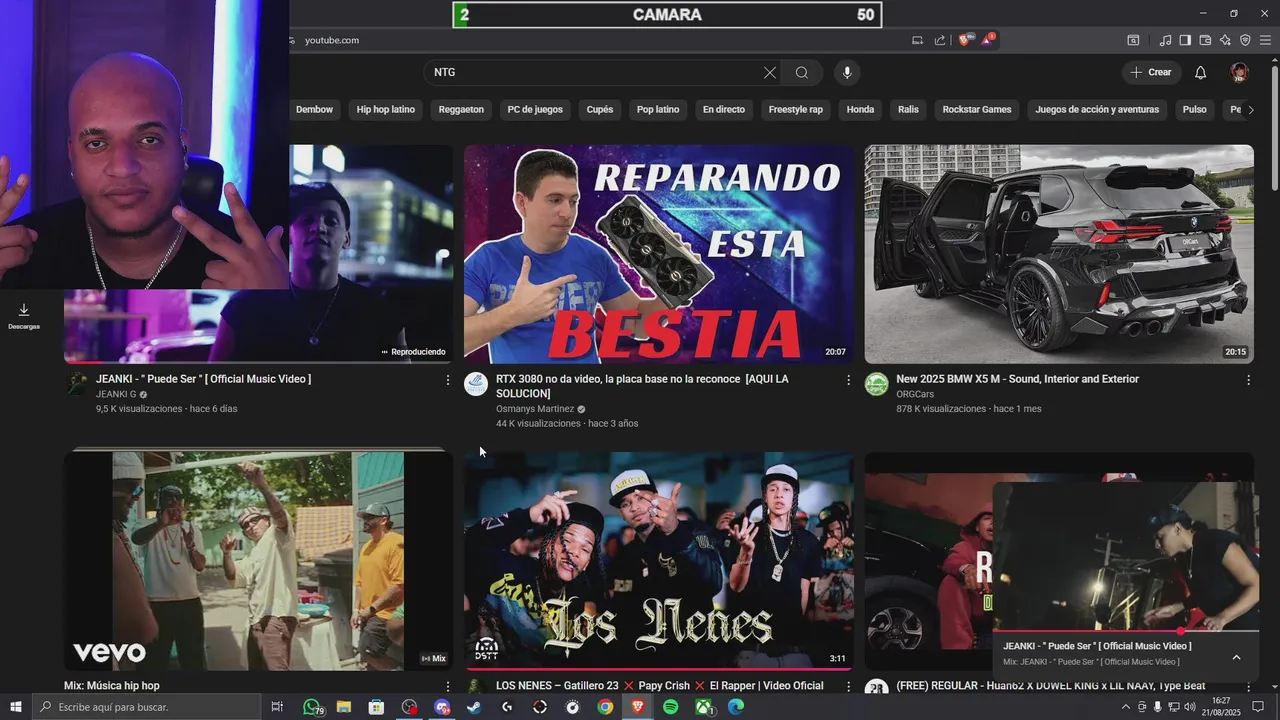Open New 2025 BMW X5 M title link
This screenshot has height=720, width=1280.
pyautogui.click(x=1017, y=379)
